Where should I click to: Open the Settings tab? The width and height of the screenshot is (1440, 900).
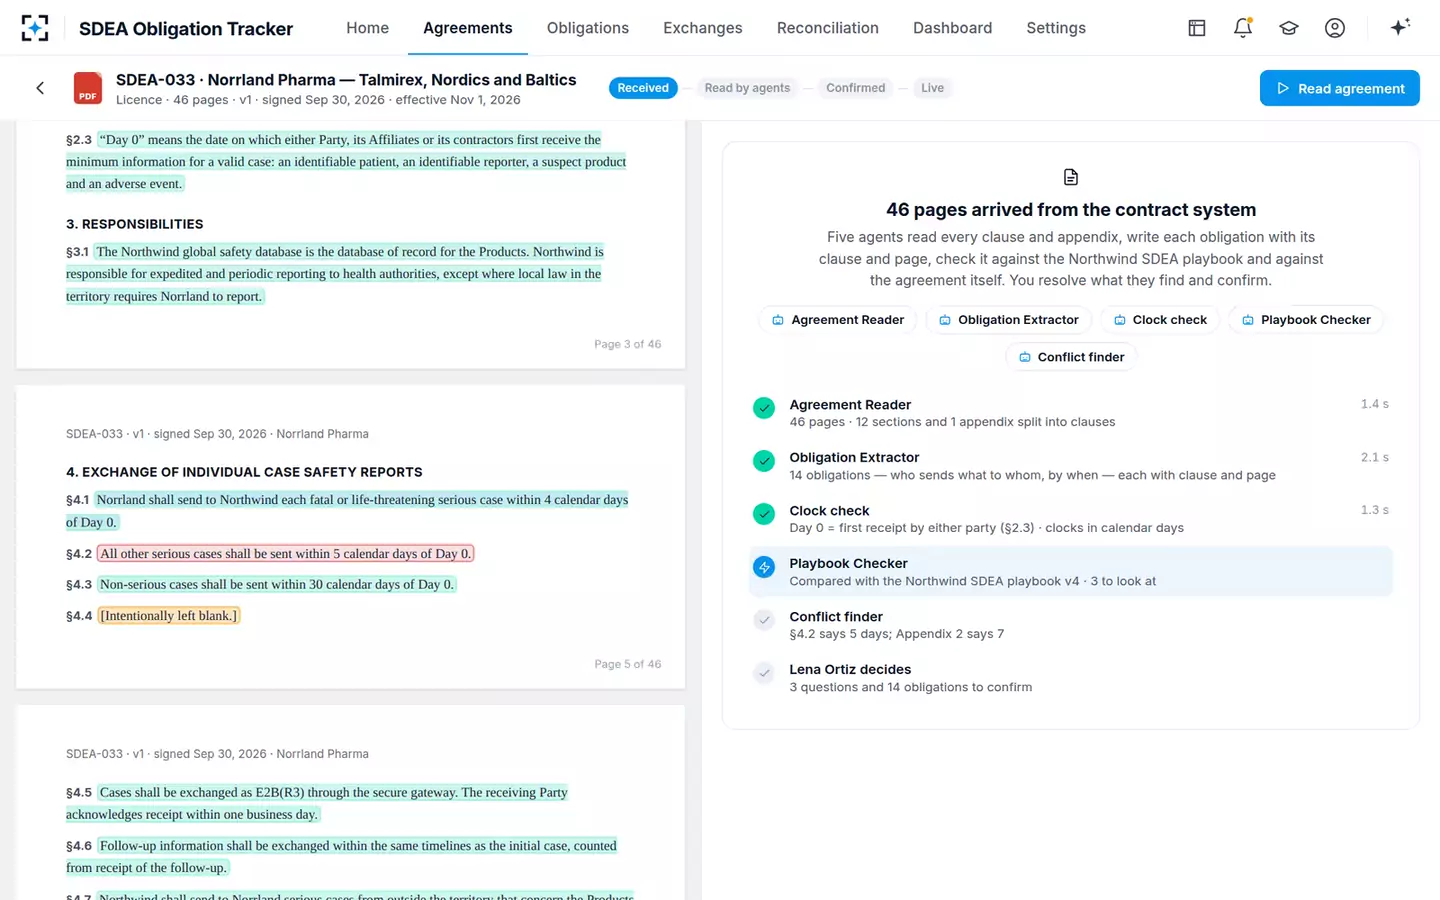pos(1056,28)
